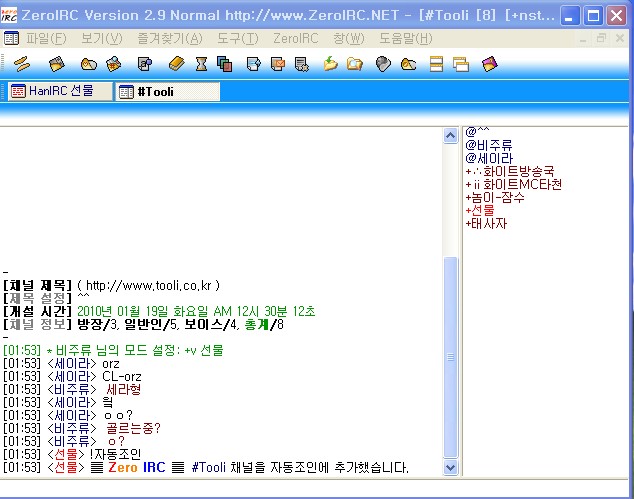Minimize the #Tooli child window
Image resolution: width=634 pixels, height=499 pixels.
(x=583, y=39)
